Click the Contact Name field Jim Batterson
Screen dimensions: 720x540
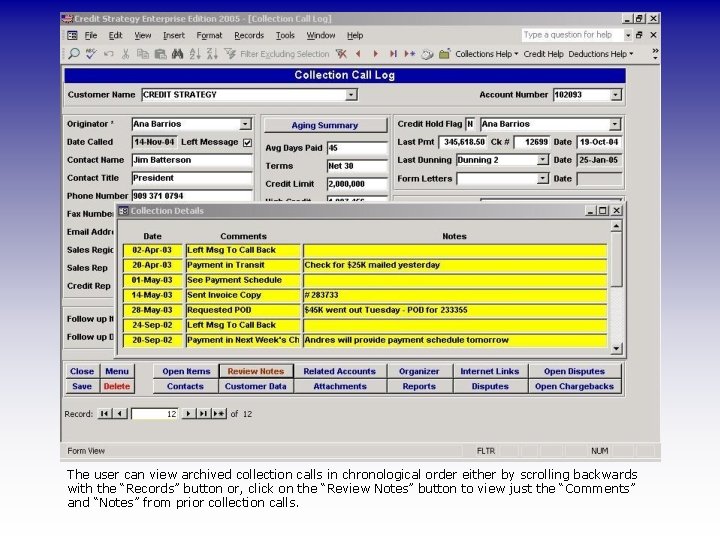(192, 160)
